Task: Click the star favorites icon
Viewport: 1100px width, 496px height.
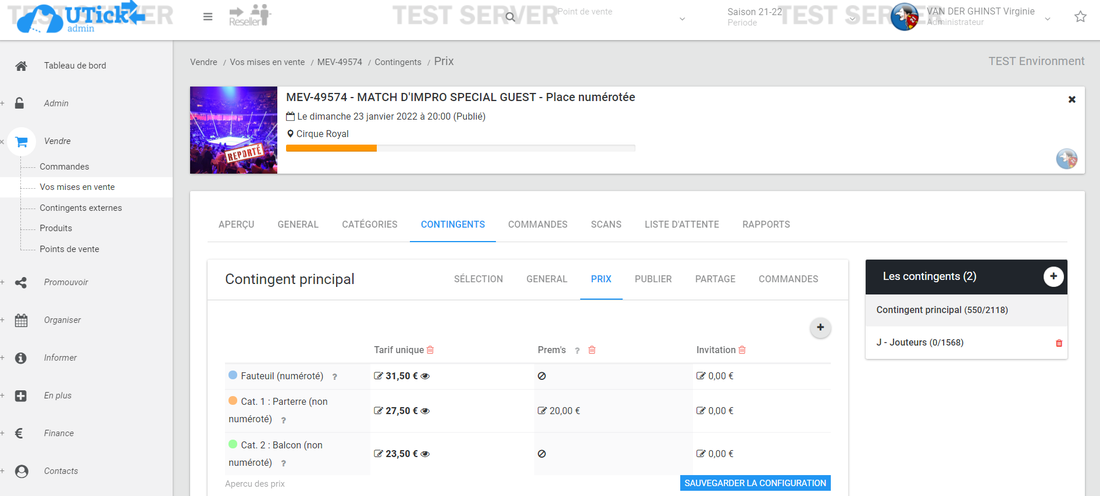Action: pyautogui.click(x=1080, y=17)
